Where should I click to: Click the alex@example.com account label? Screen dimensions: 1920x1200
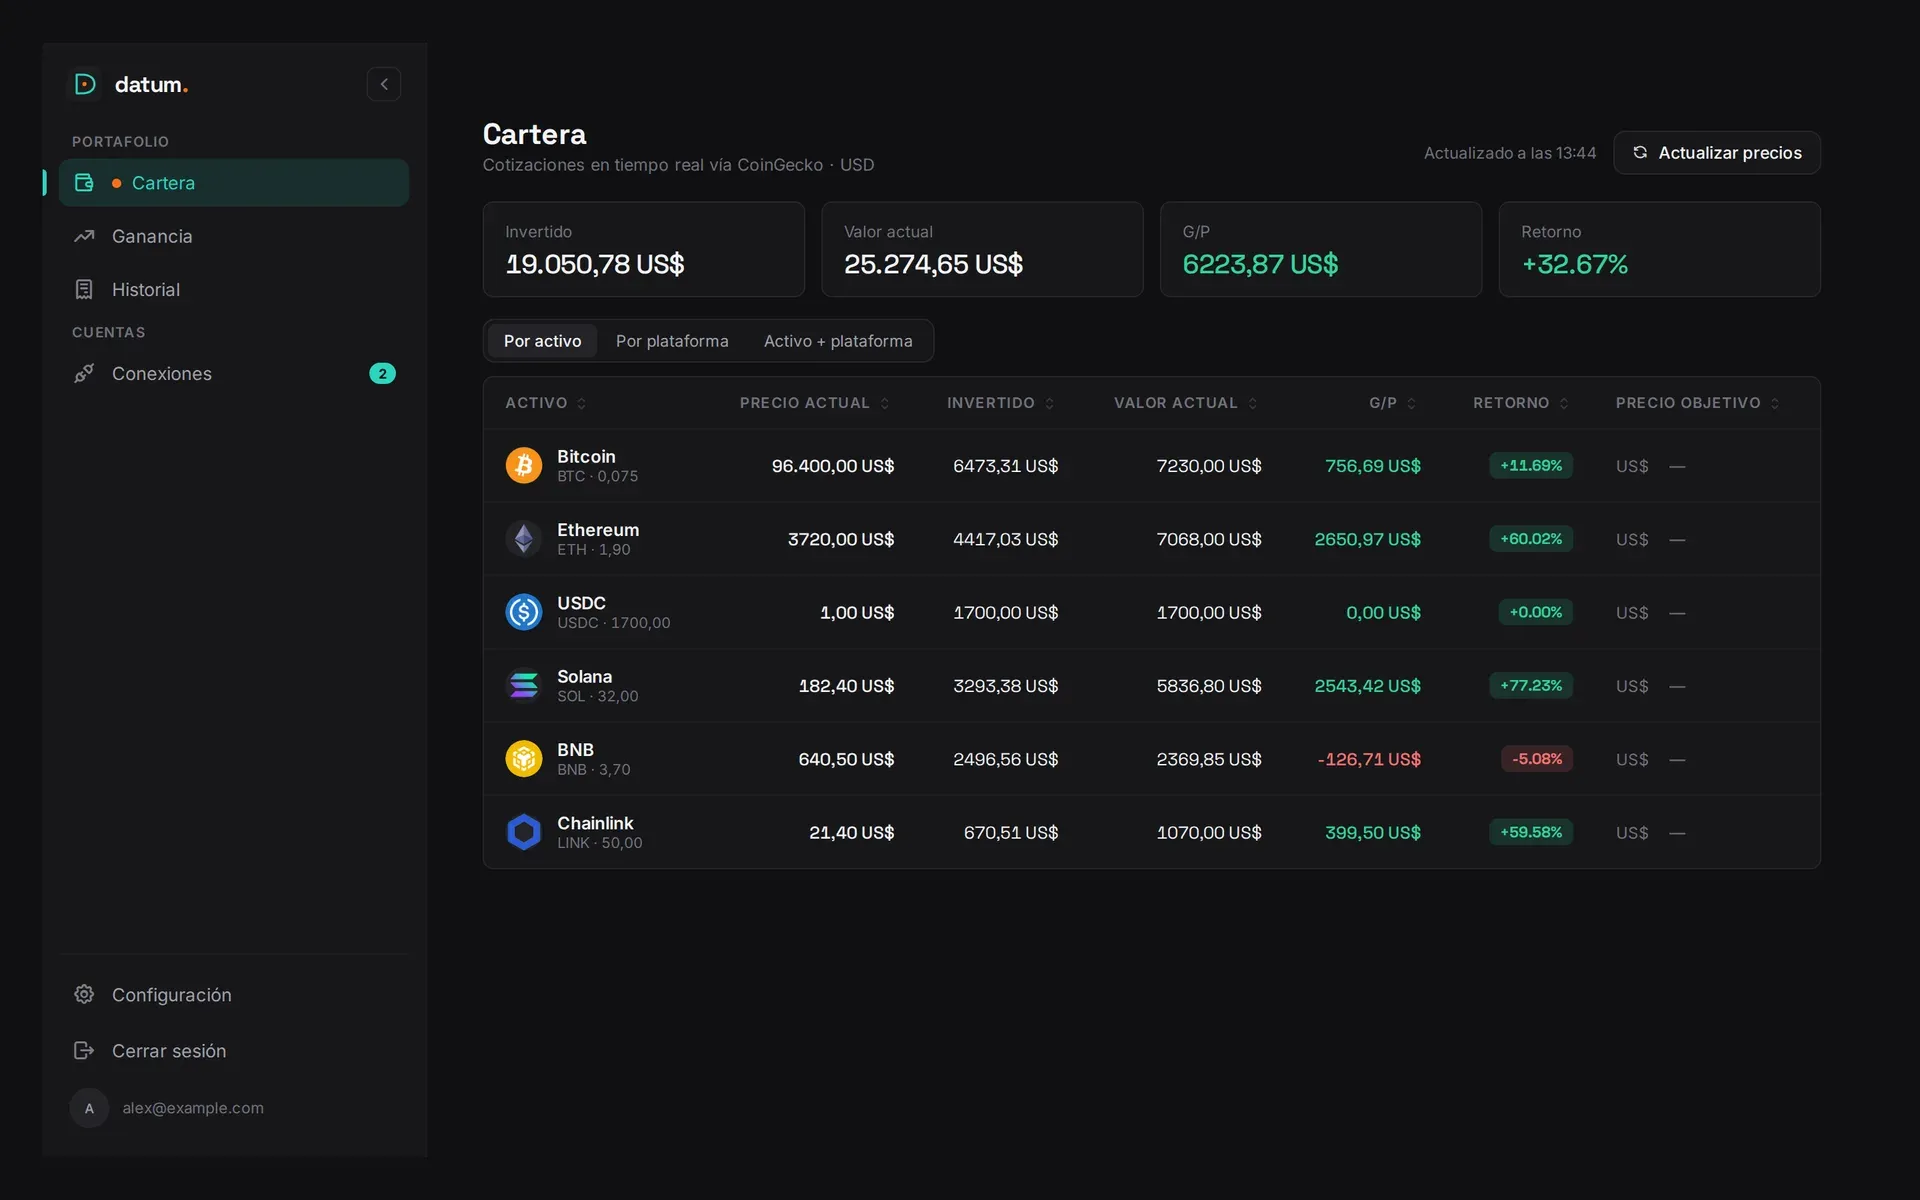pyautogui.click(x=193, y=1108)
